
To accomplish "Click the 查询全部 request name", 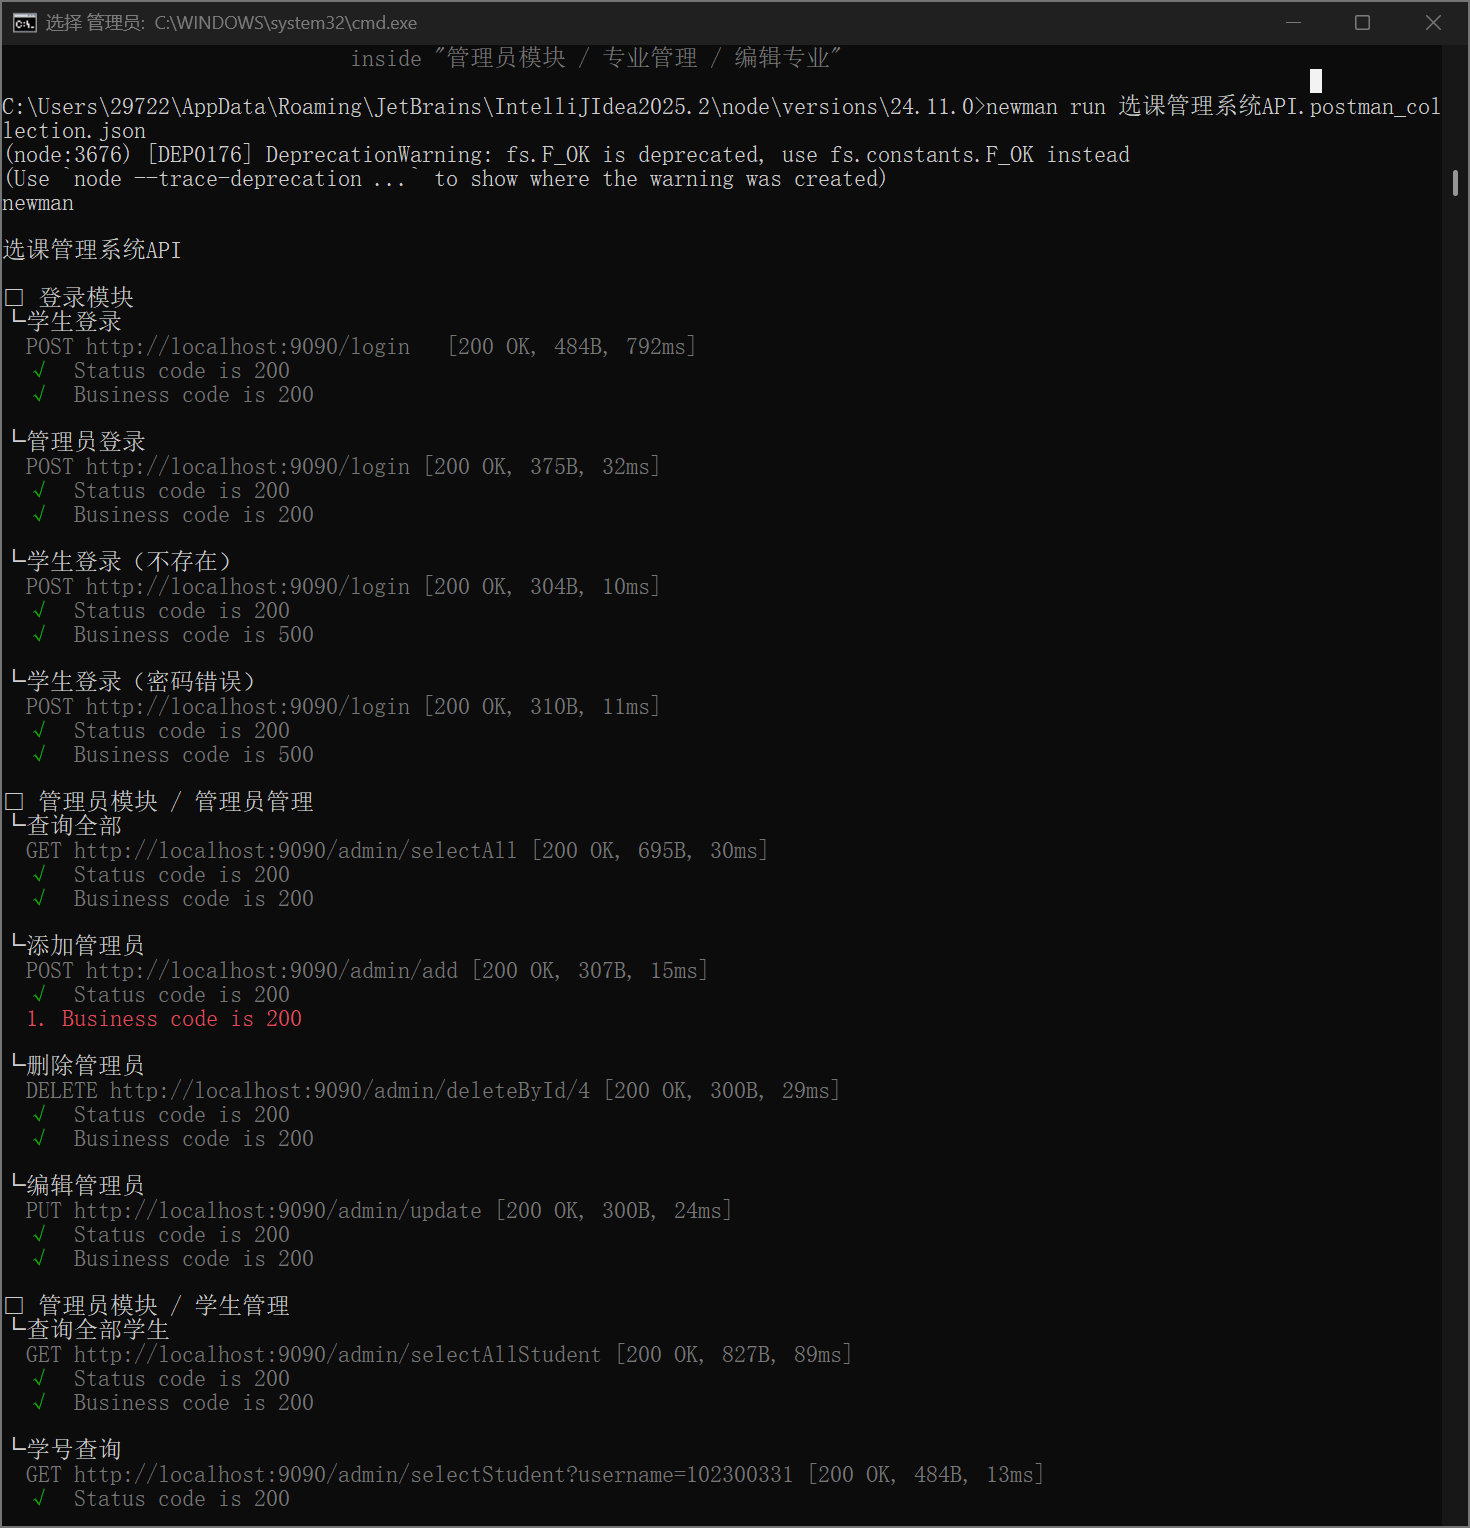I will [74, 826].
